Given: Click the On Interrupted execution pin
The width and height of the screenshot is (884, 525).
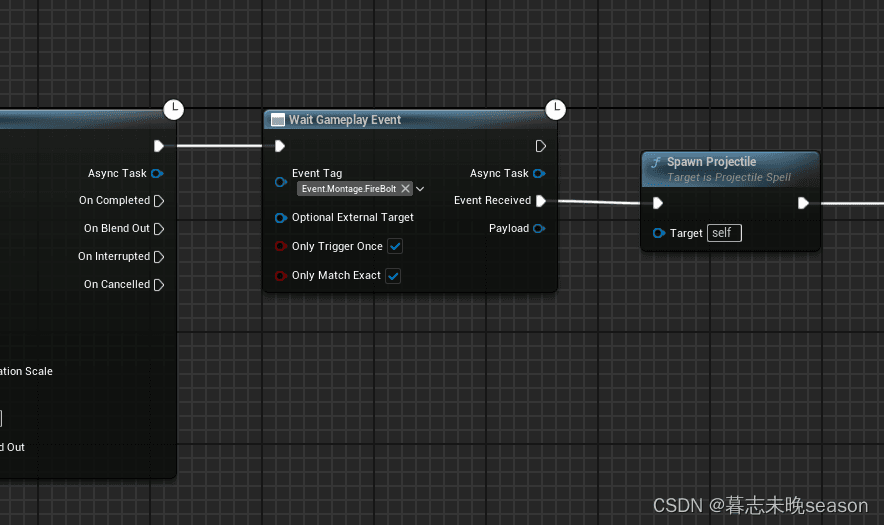Looking at the screenshot, I should (x=158, y=257).
